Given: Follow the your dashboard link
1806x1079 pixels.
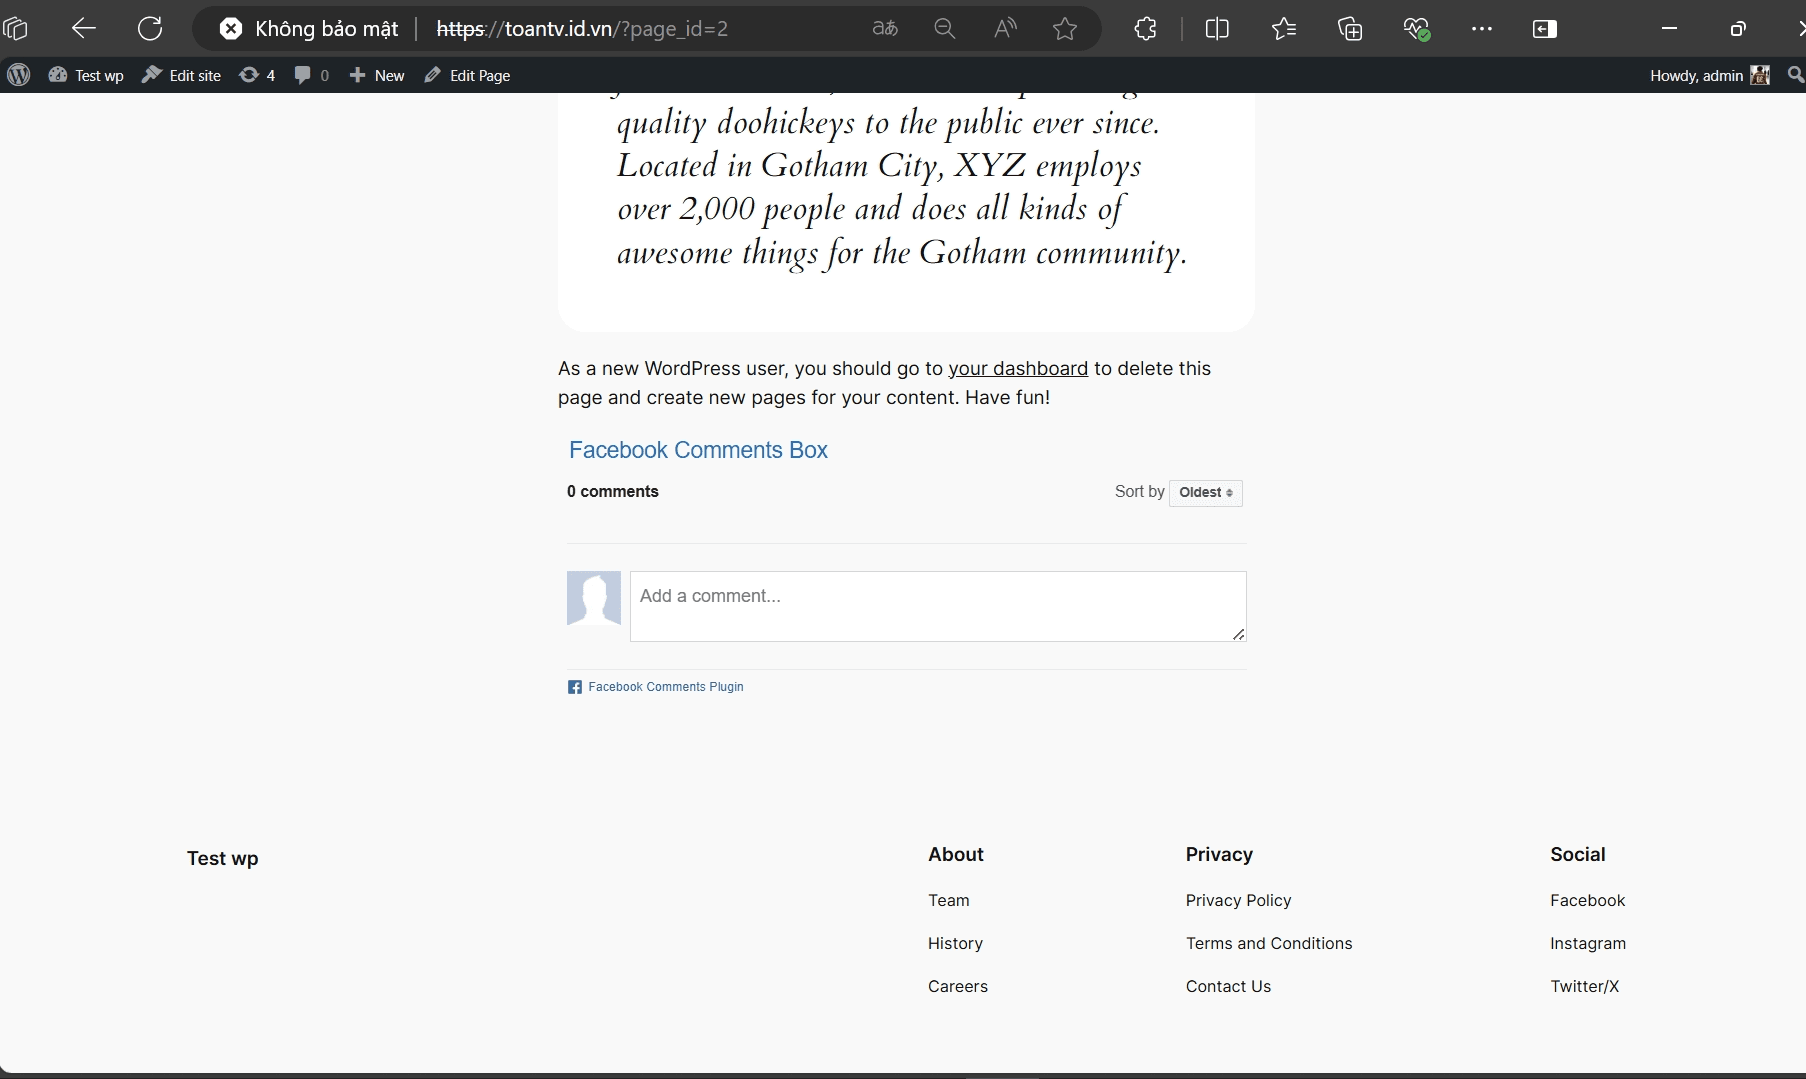Looking at the screenshot, I should click(1018, 368).
